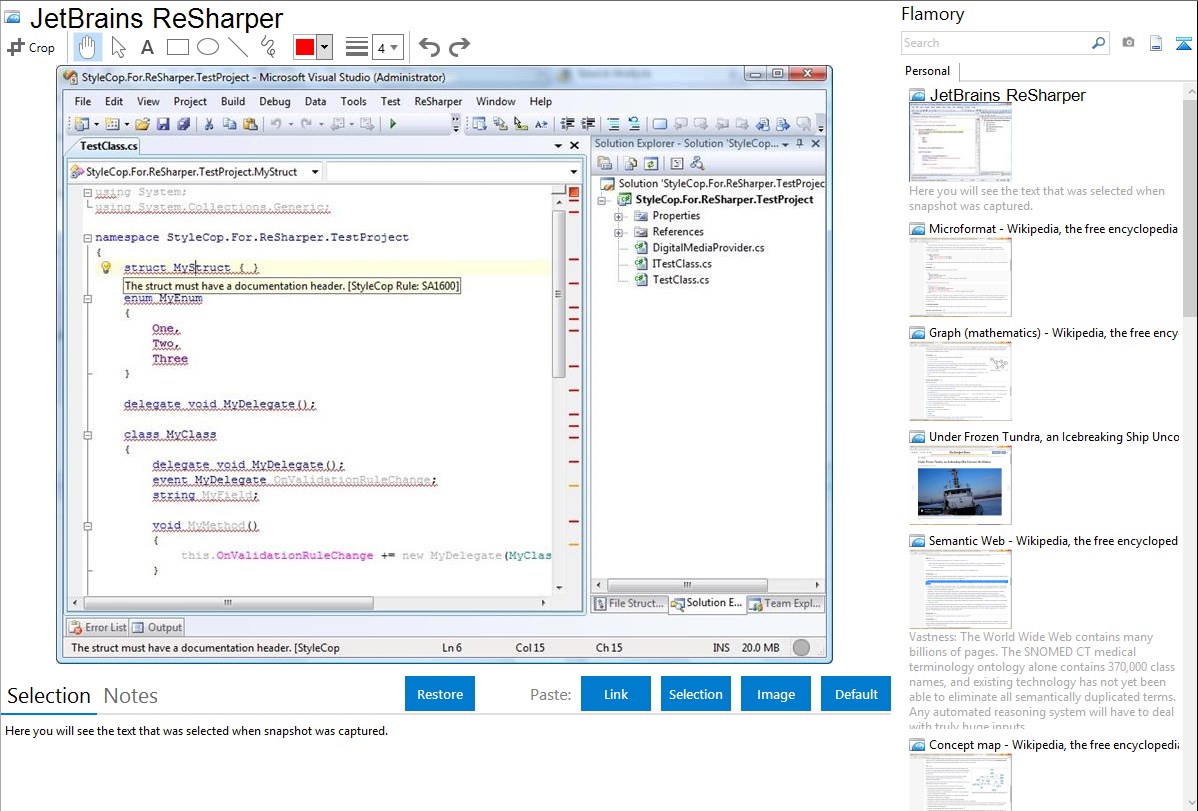1198x811 pixels.
Task: Redo the last undone action
Action: point(459,47)
